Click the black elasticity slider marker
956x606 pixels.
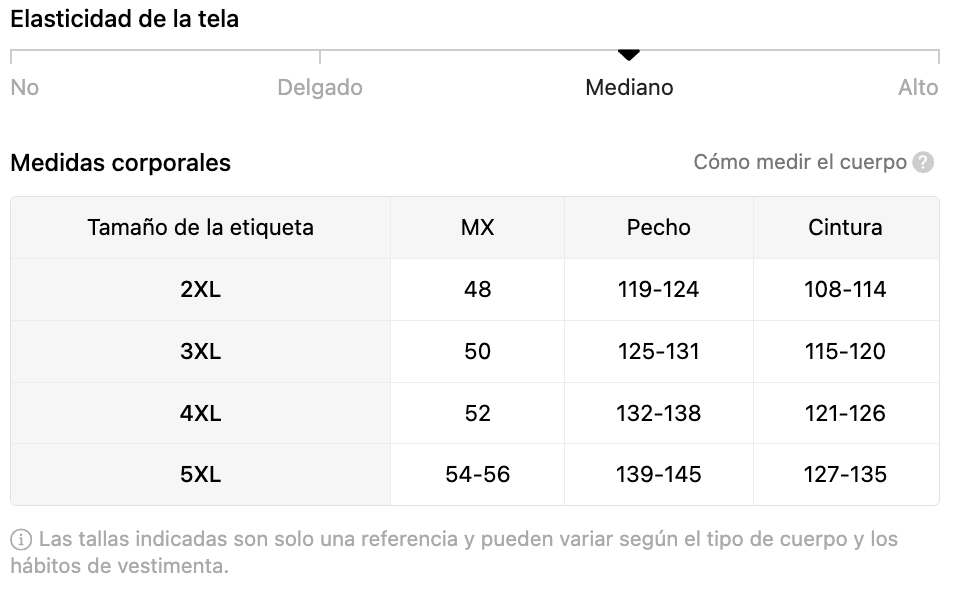tap(628, 54)
